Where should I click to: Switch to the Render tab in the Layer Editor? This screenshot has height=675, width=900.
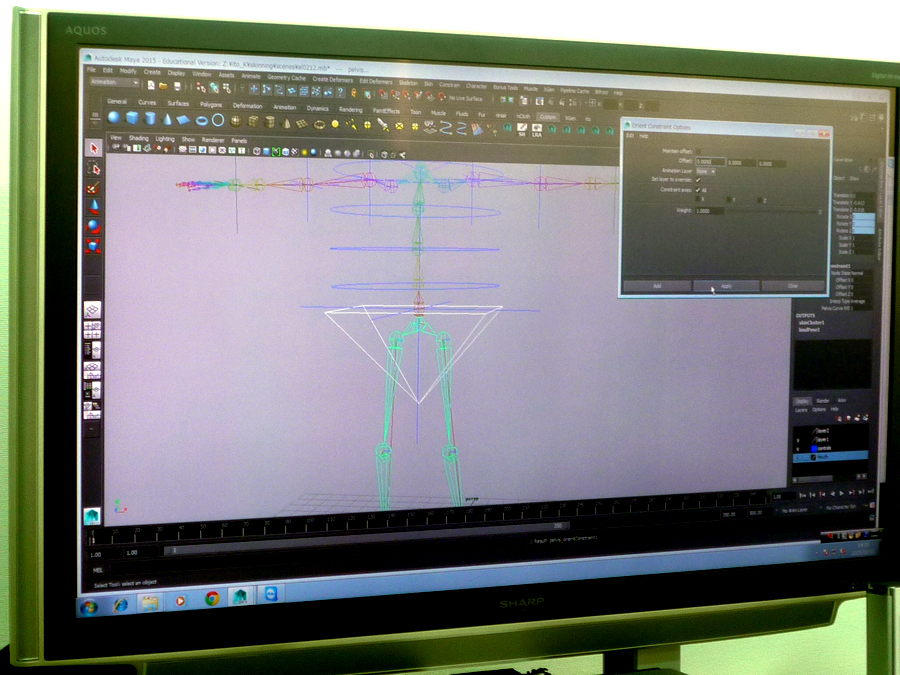pyautogui.click(x=823, y=401)
